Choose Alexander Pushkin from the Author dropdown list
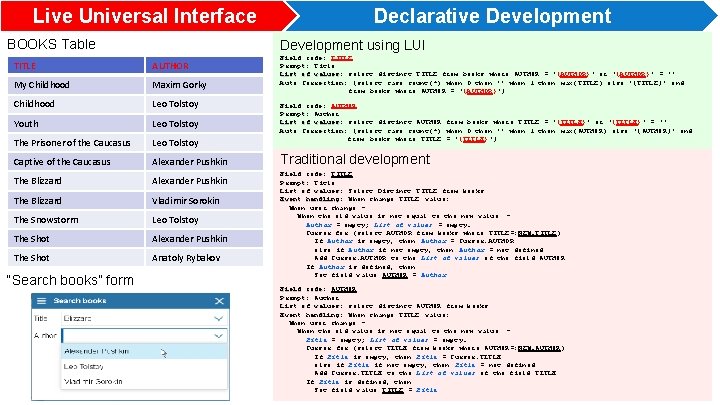Image resolution: width=720 pixels, height=405 pixels. point(144,351)
